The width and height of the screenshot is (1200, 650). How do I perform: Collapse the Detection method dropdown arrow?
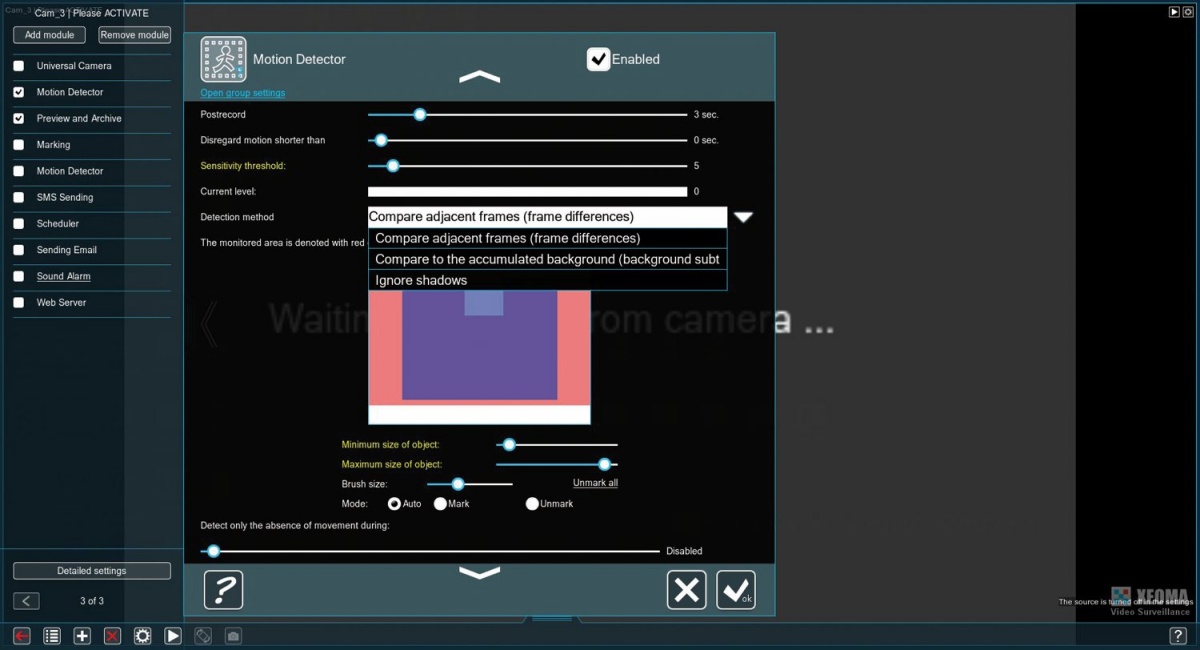(x=743, y=217)
